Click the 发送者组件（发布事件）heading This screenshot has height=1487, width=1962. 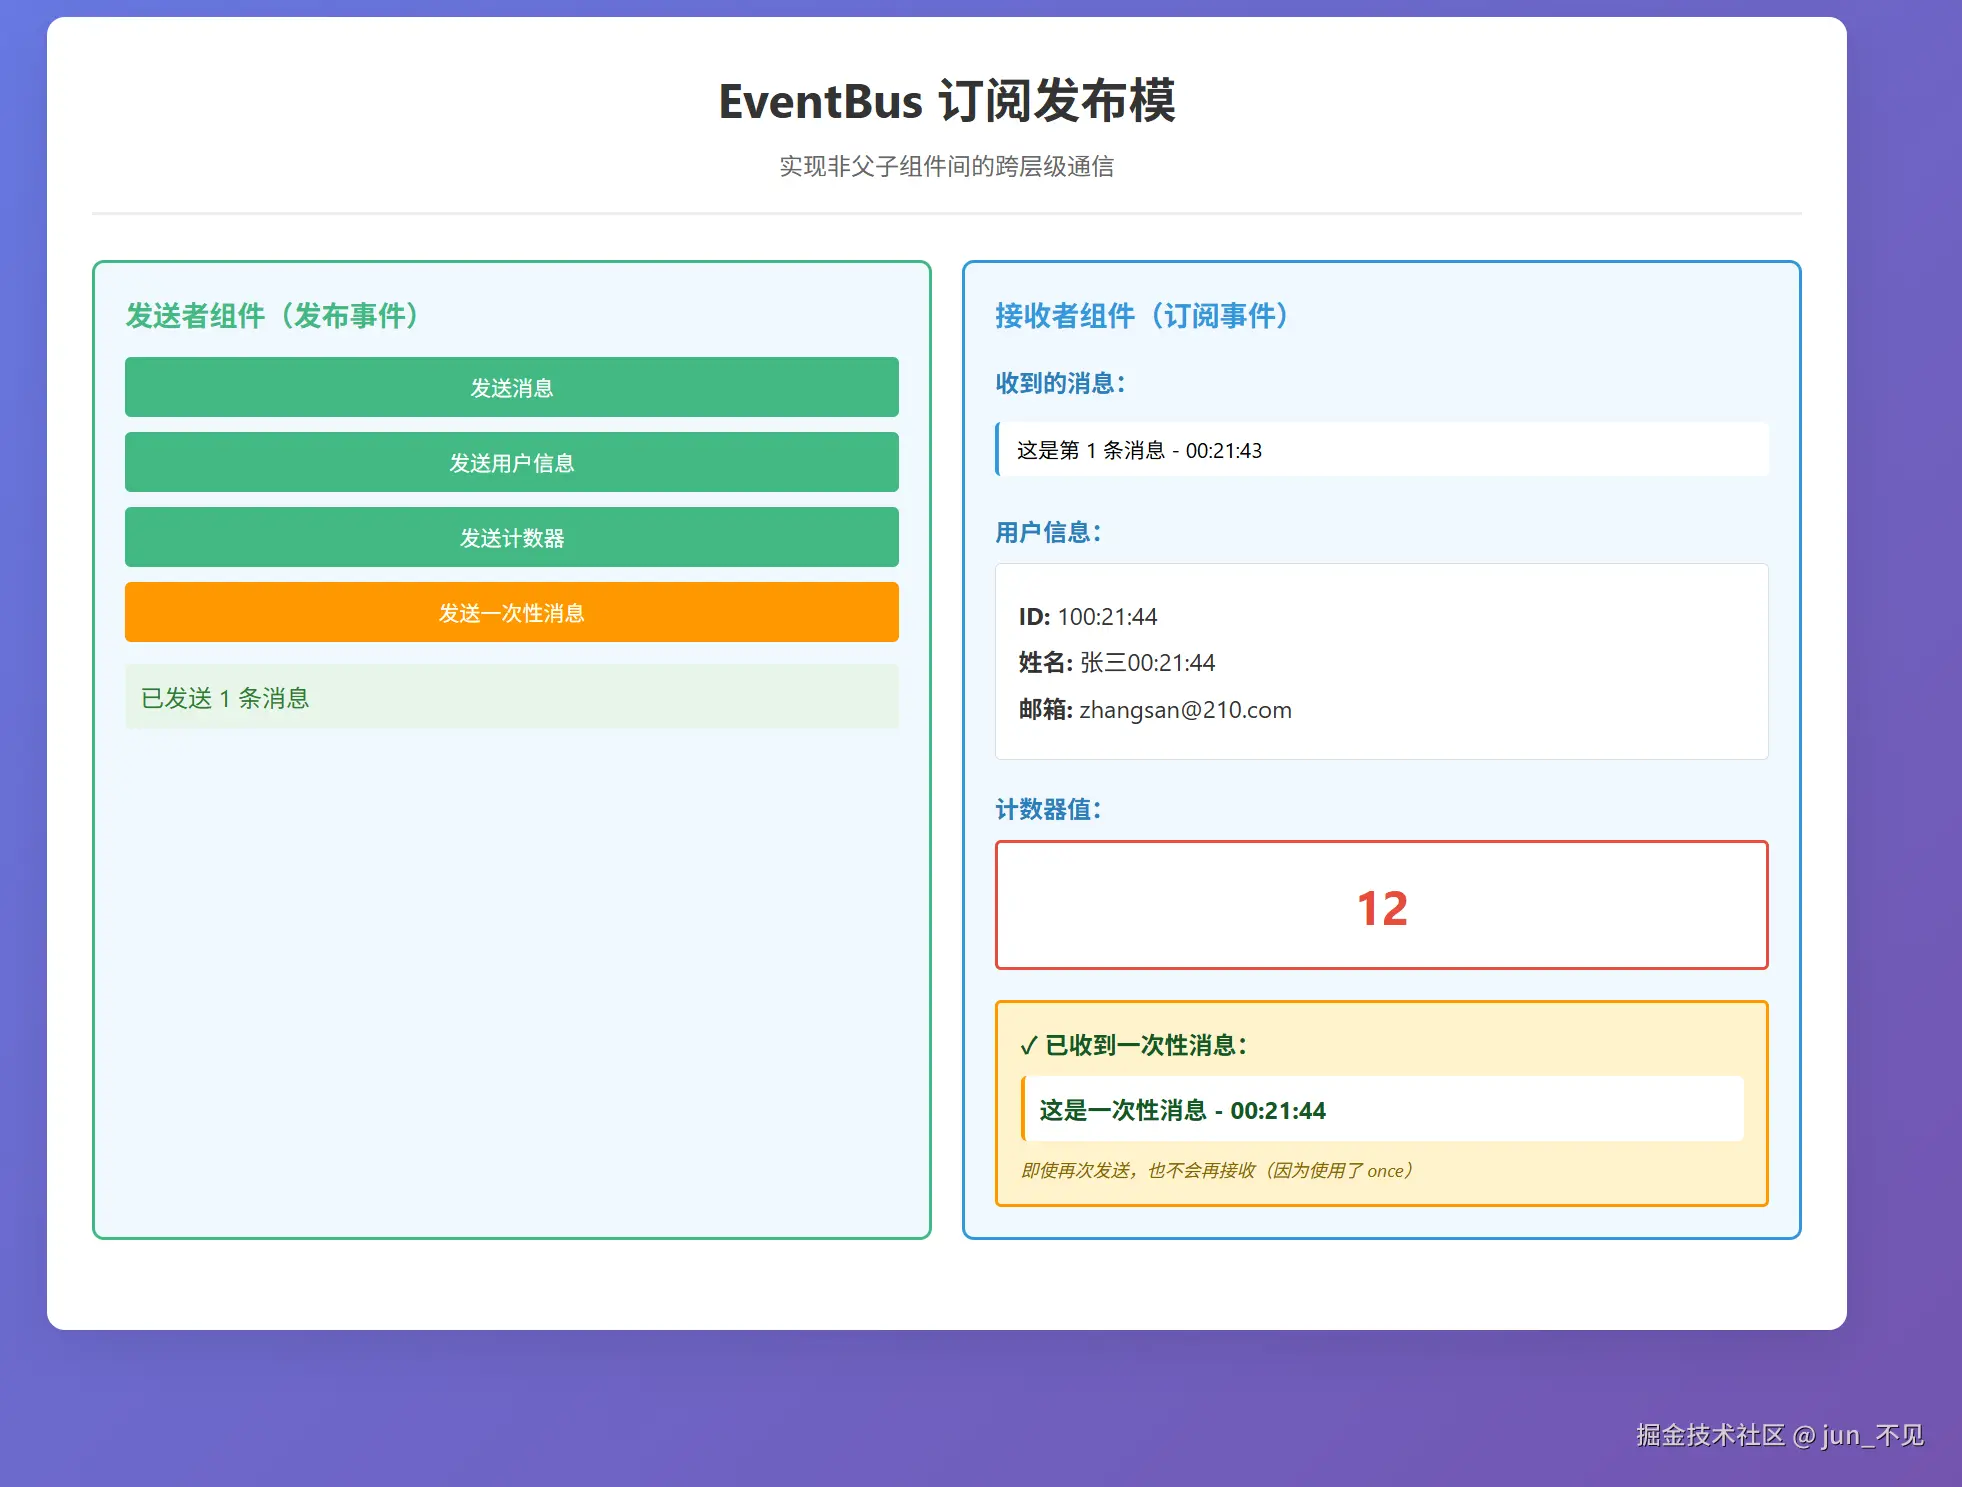pos(272,316)
